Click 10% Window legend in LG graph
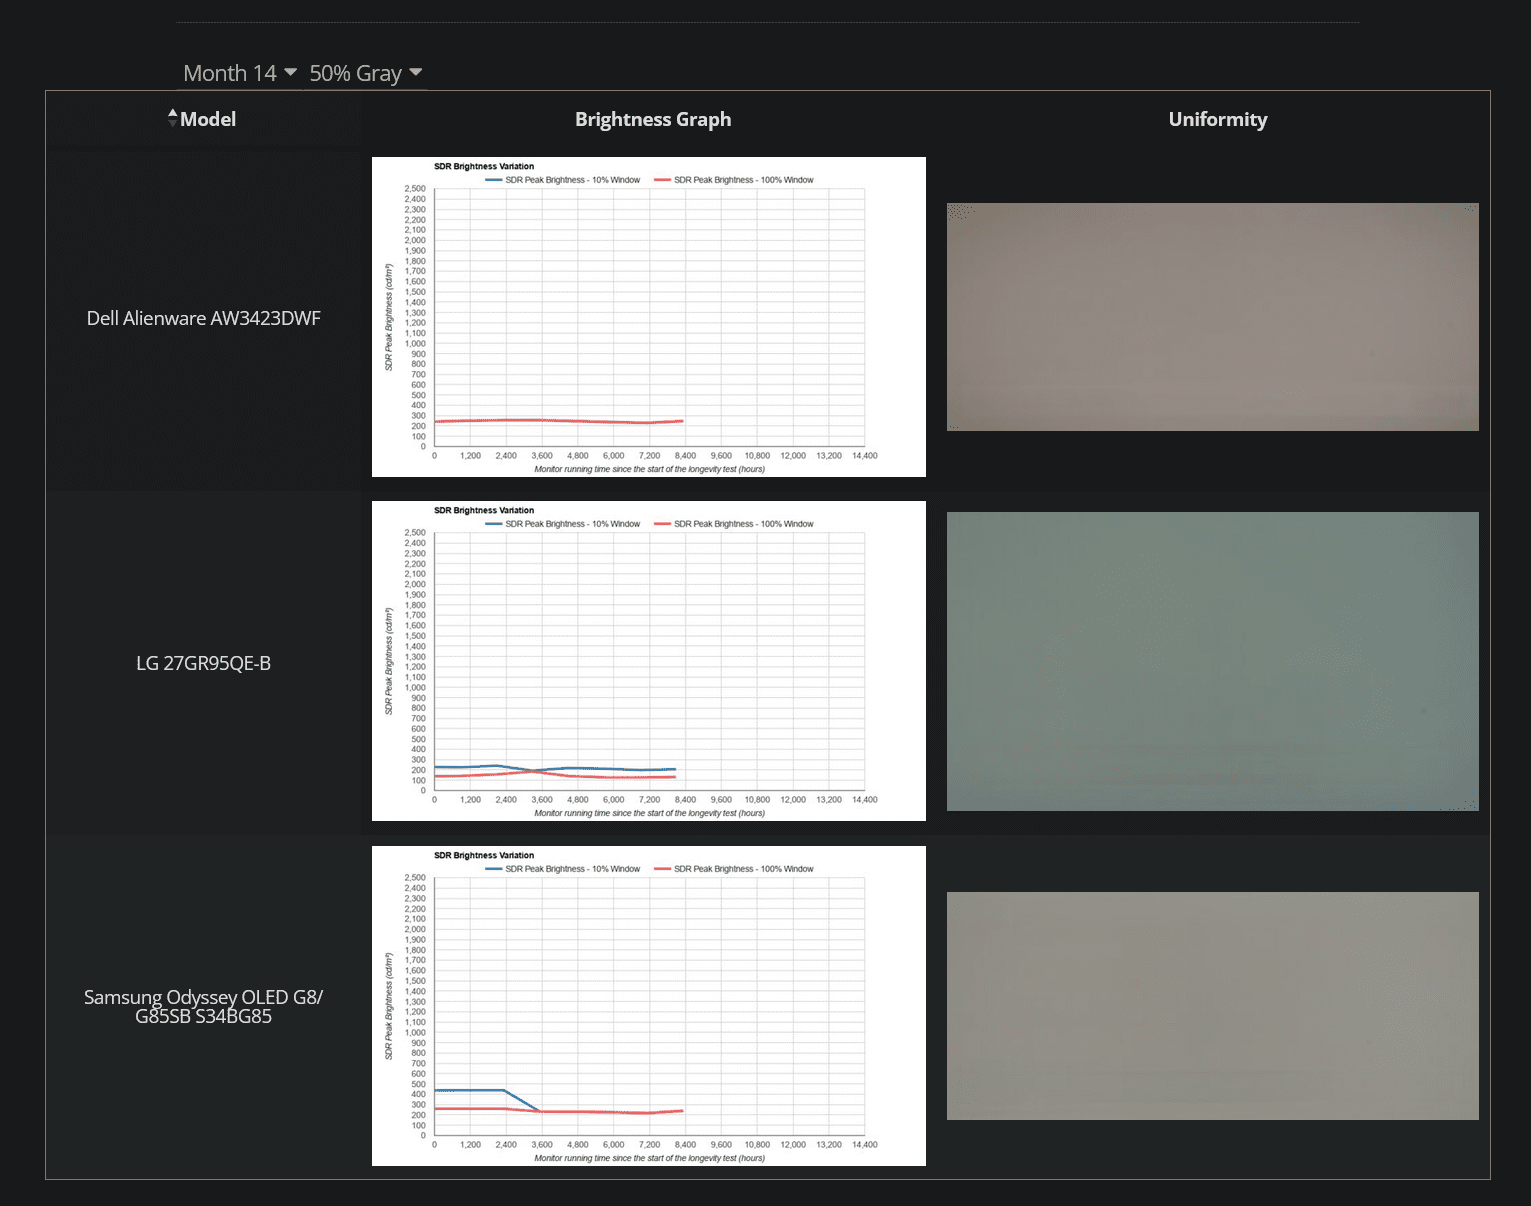 coord(563,524)
